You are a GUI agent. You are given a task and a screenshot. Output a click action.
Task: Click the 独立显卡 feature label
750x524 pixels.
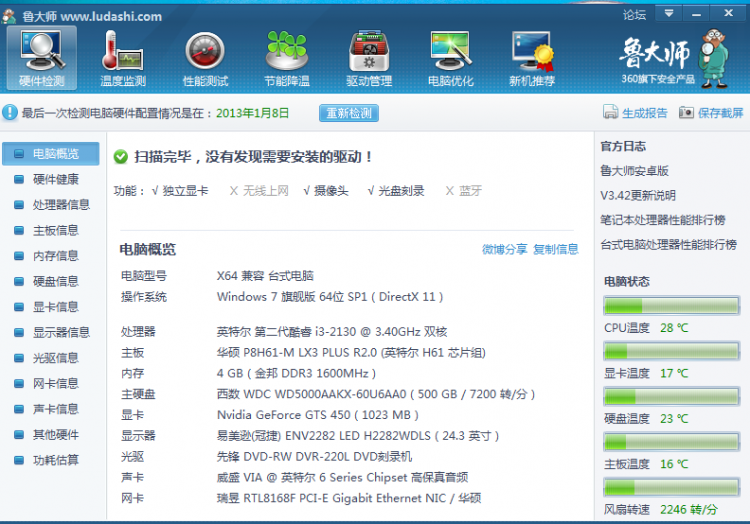pos(185,191)
